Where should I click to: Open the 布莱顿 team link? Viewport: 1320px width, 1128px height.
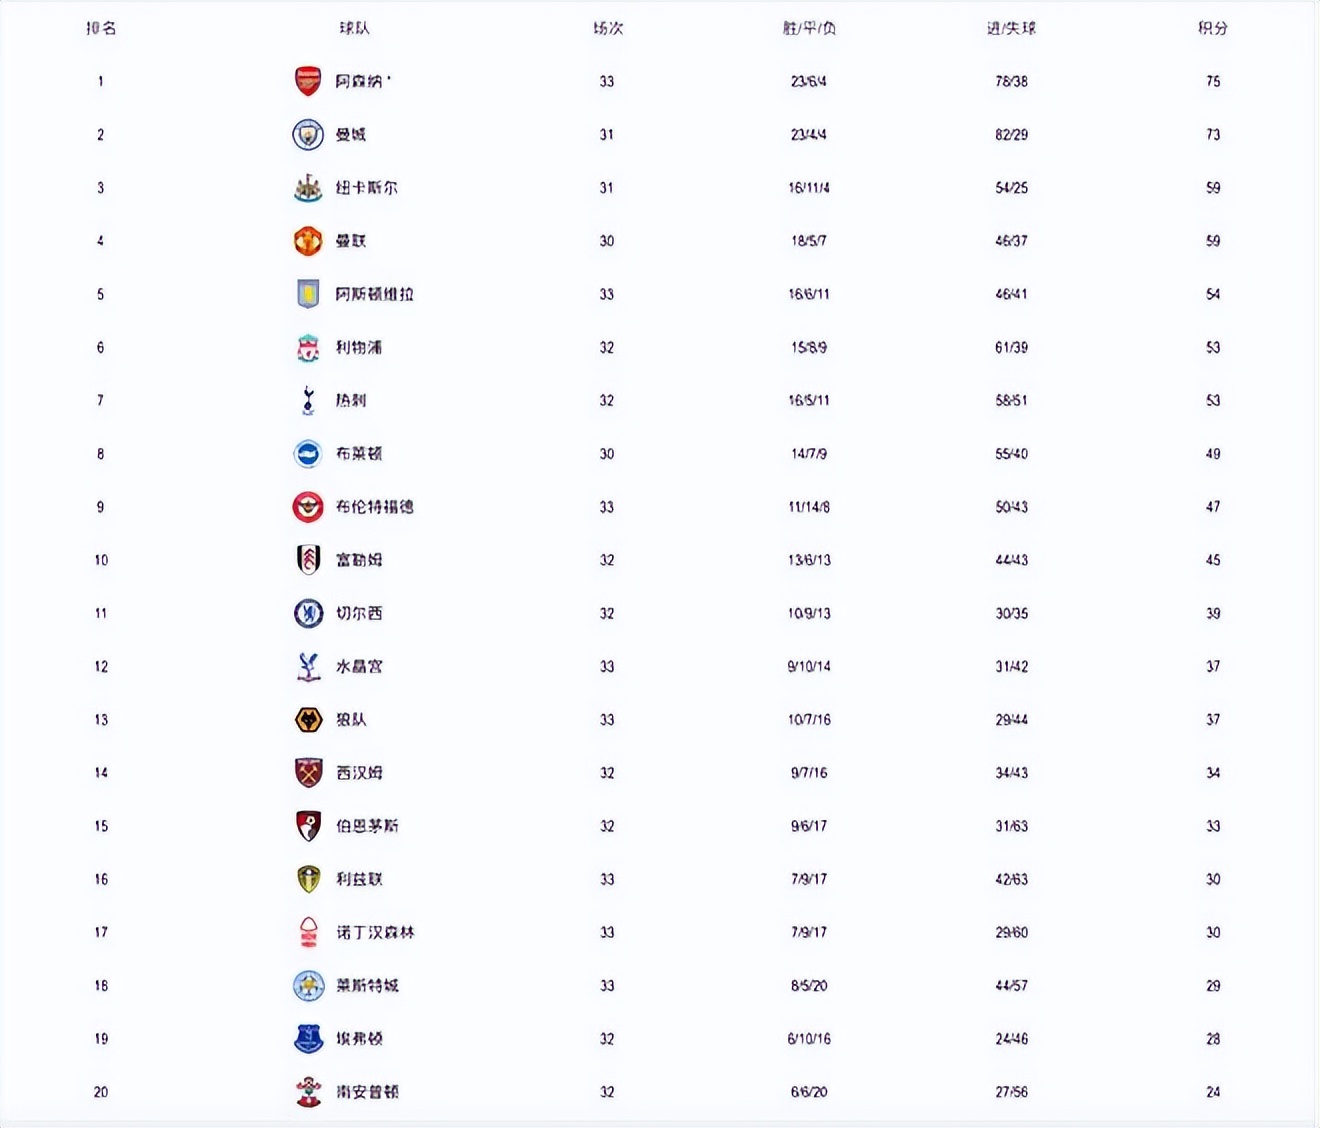pos(359,454)
